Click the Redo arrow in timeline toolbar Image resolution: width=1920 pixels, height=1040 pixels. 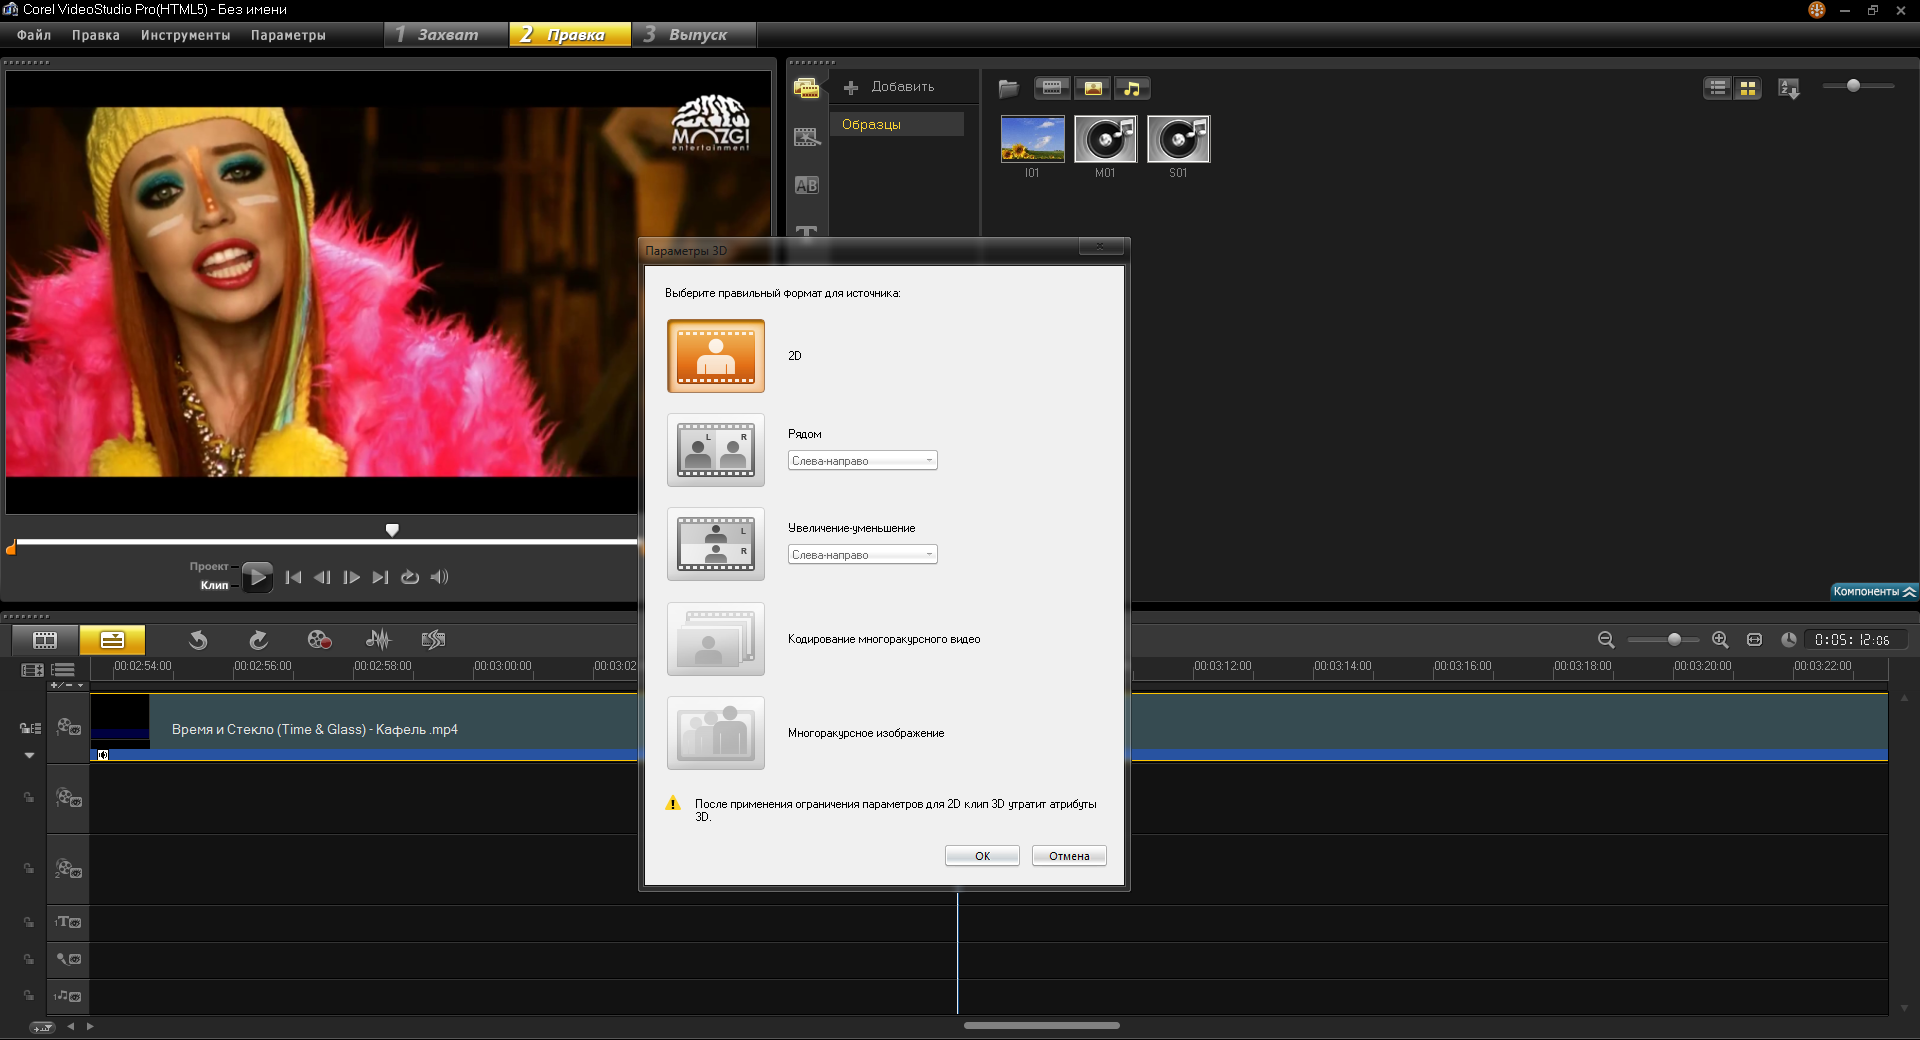[258, 640]
